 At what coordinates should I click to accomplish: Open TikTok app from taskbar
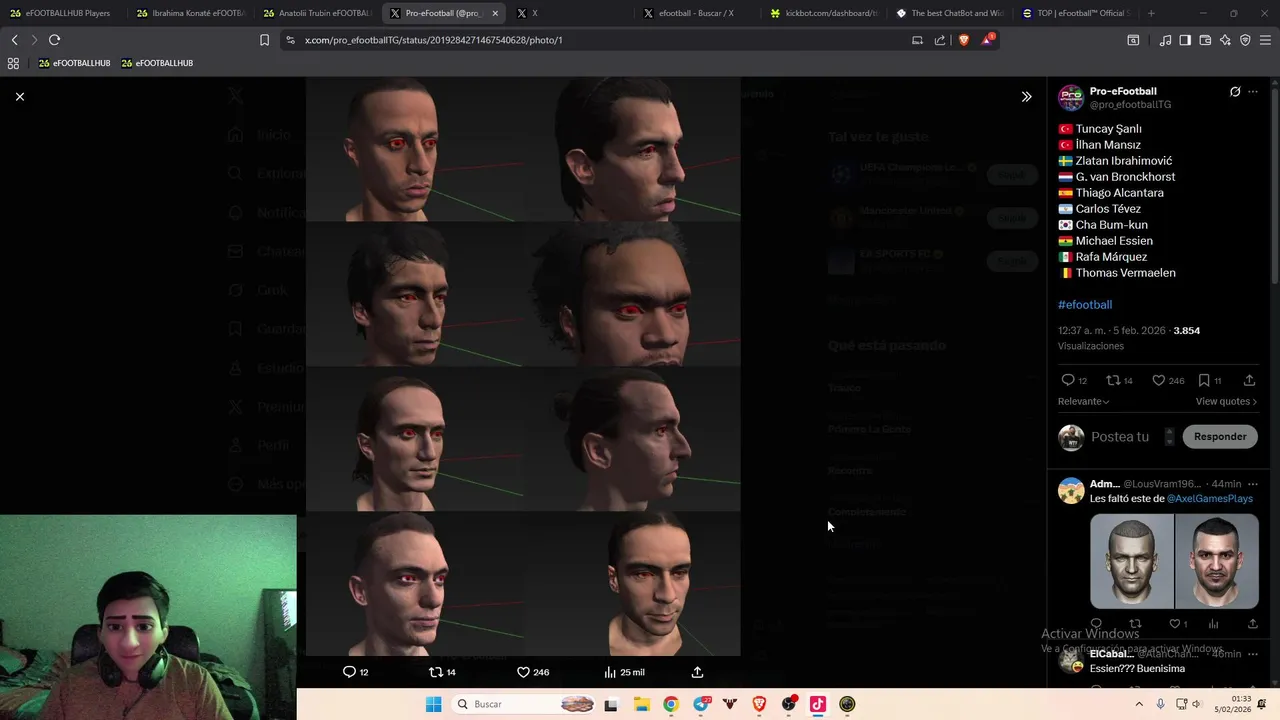pos(818,704)
